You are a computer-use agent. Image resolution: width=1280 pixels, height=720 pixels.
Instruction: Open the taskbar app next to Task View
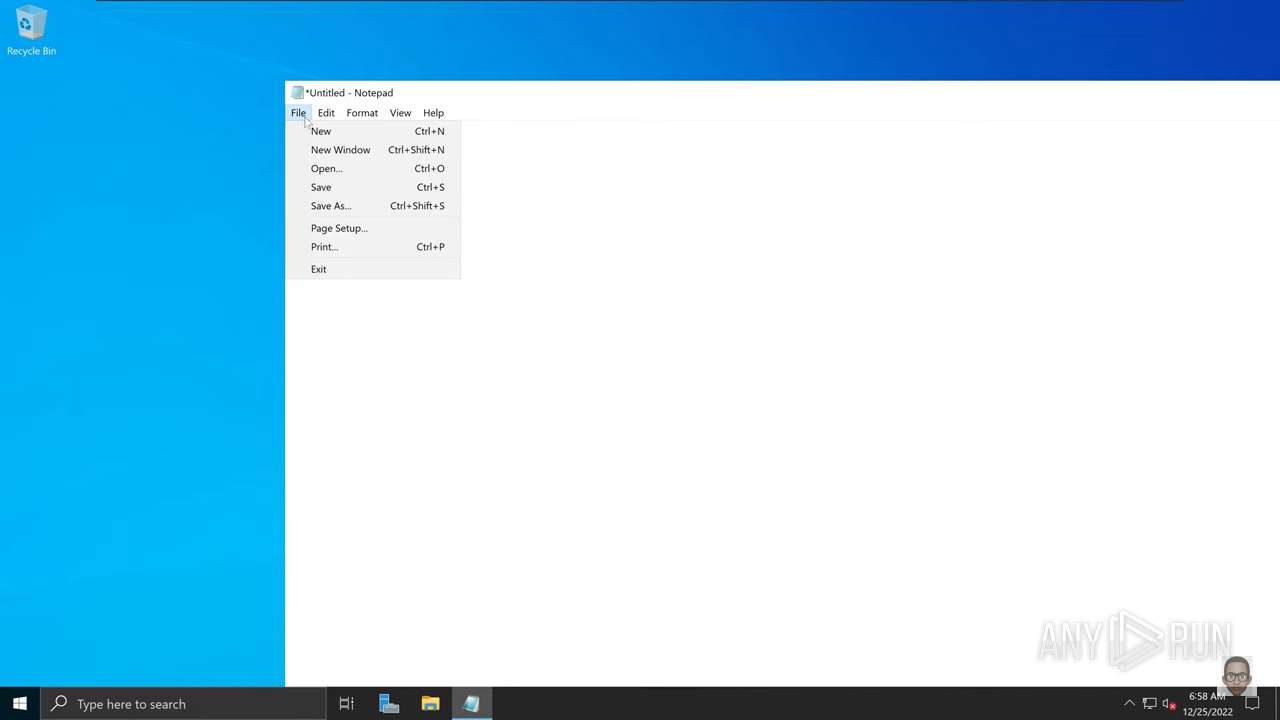[389, 704]
